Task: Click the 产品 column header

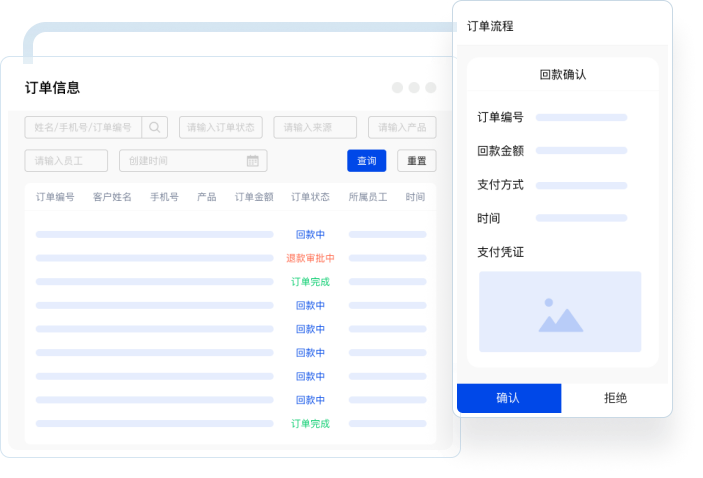Action: click(x=207, y=197)
